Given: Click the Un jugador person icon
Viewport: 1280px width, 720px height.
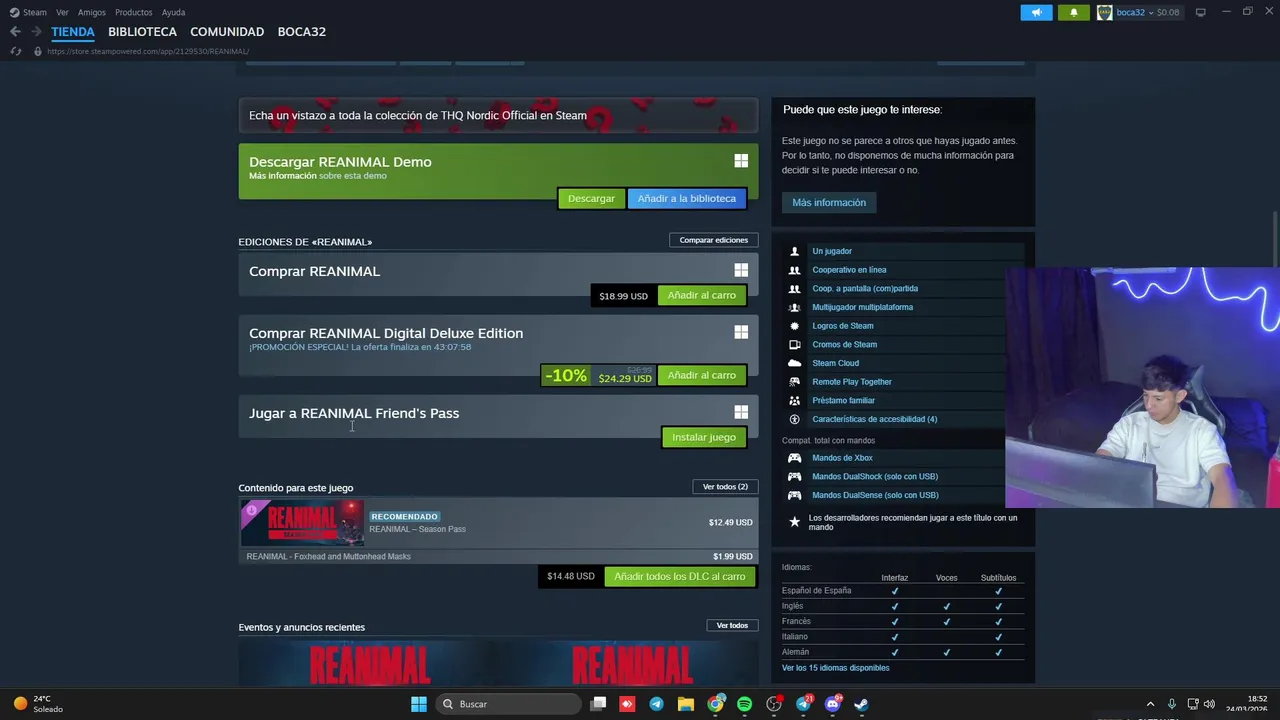Looking at the screenshot, I should point(794,251).
